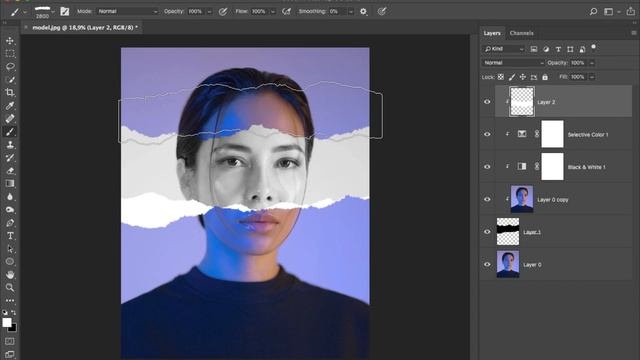640x360 pixels.
Task: Click the Share icon in top right
Action: pyautogui.click(x=631, y=11)
